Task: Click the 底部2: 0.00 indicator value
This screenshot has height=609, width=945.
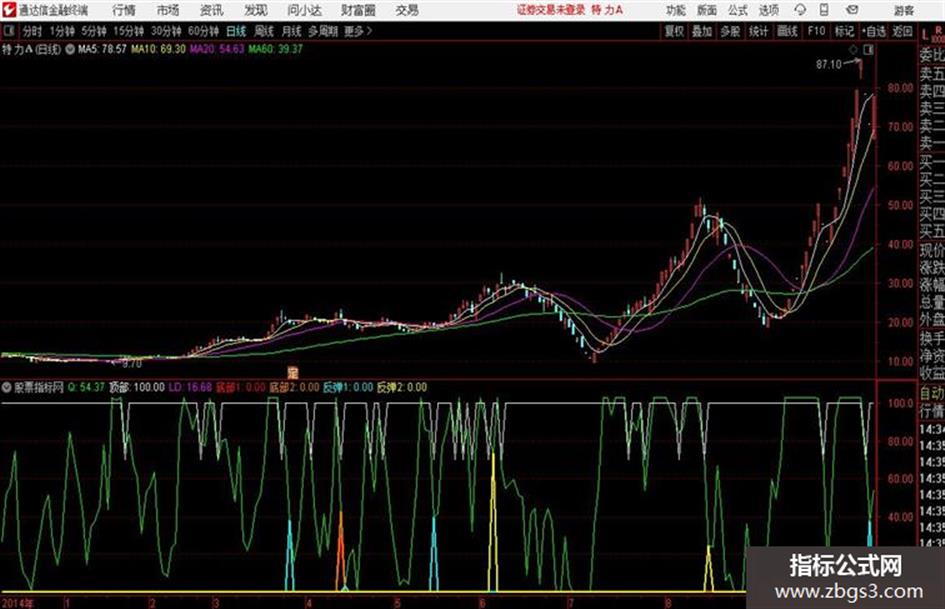Action: click(294, 387)
